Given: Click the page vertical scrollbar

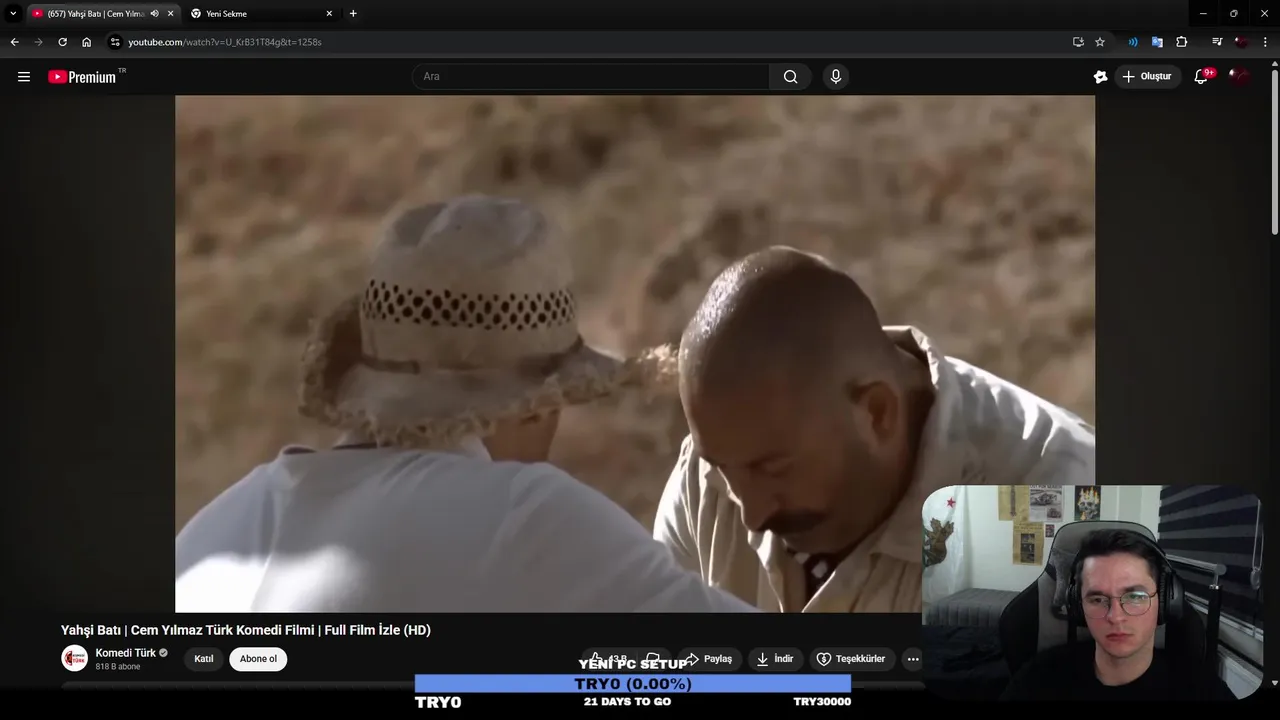Looking at the screenshot, I should coord(1274,150).
